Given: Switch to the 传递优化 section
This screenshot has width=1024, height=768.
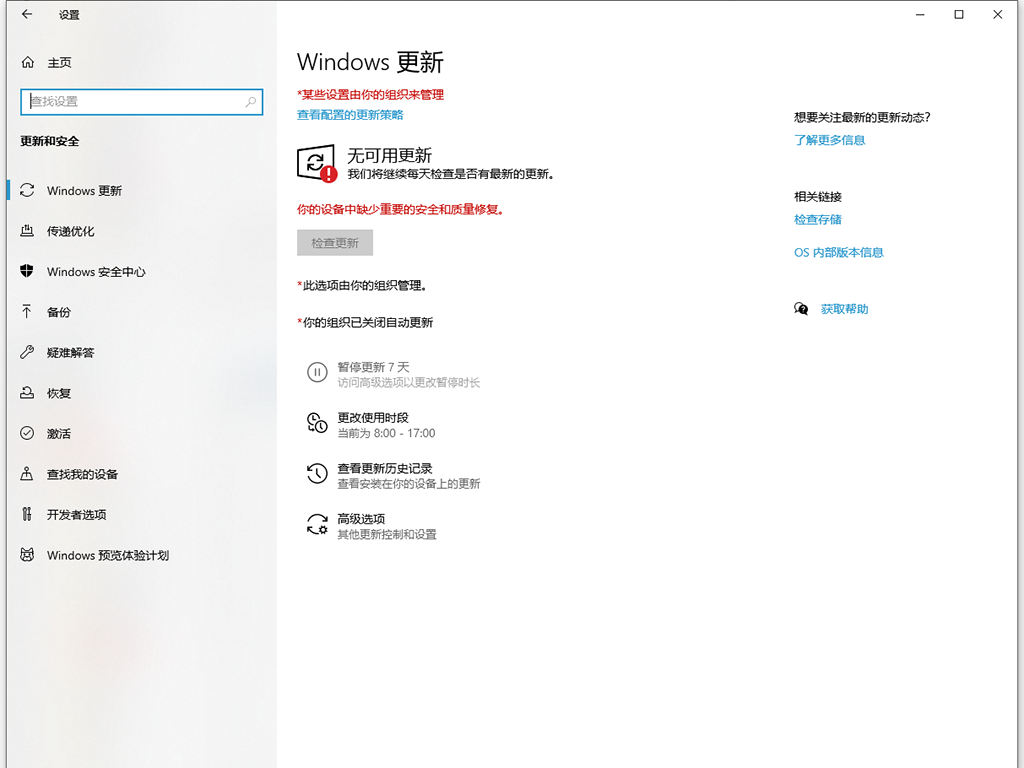Looking at the screenshot, I should 71,231.
